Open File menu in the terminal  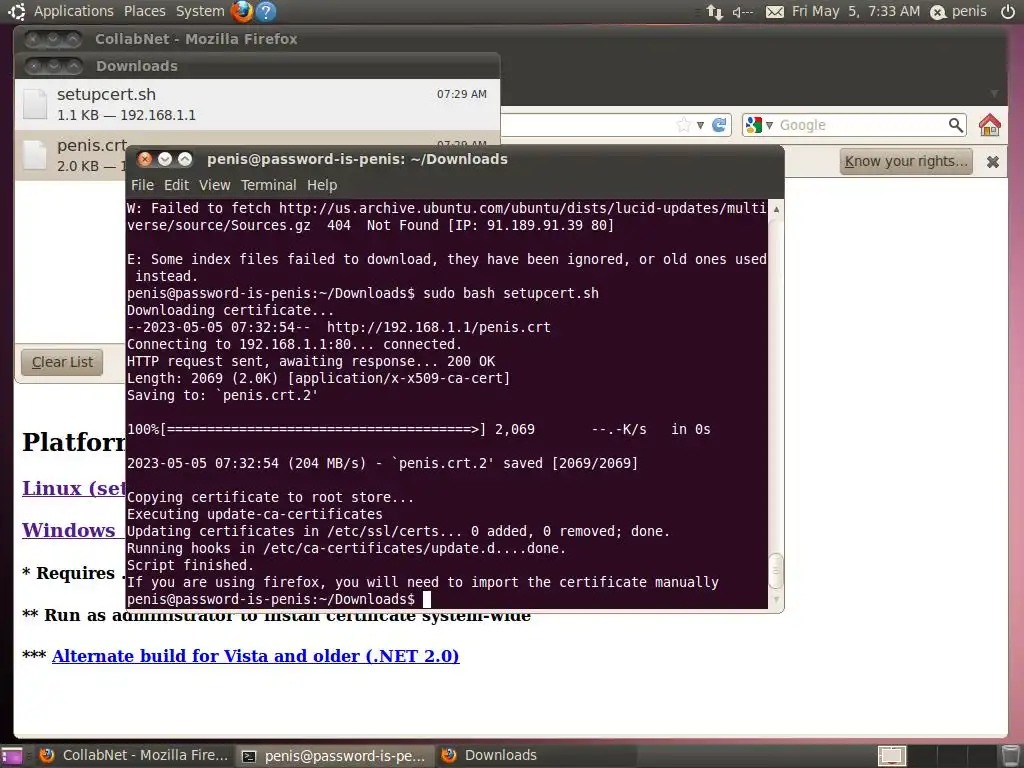pos(142,185)
